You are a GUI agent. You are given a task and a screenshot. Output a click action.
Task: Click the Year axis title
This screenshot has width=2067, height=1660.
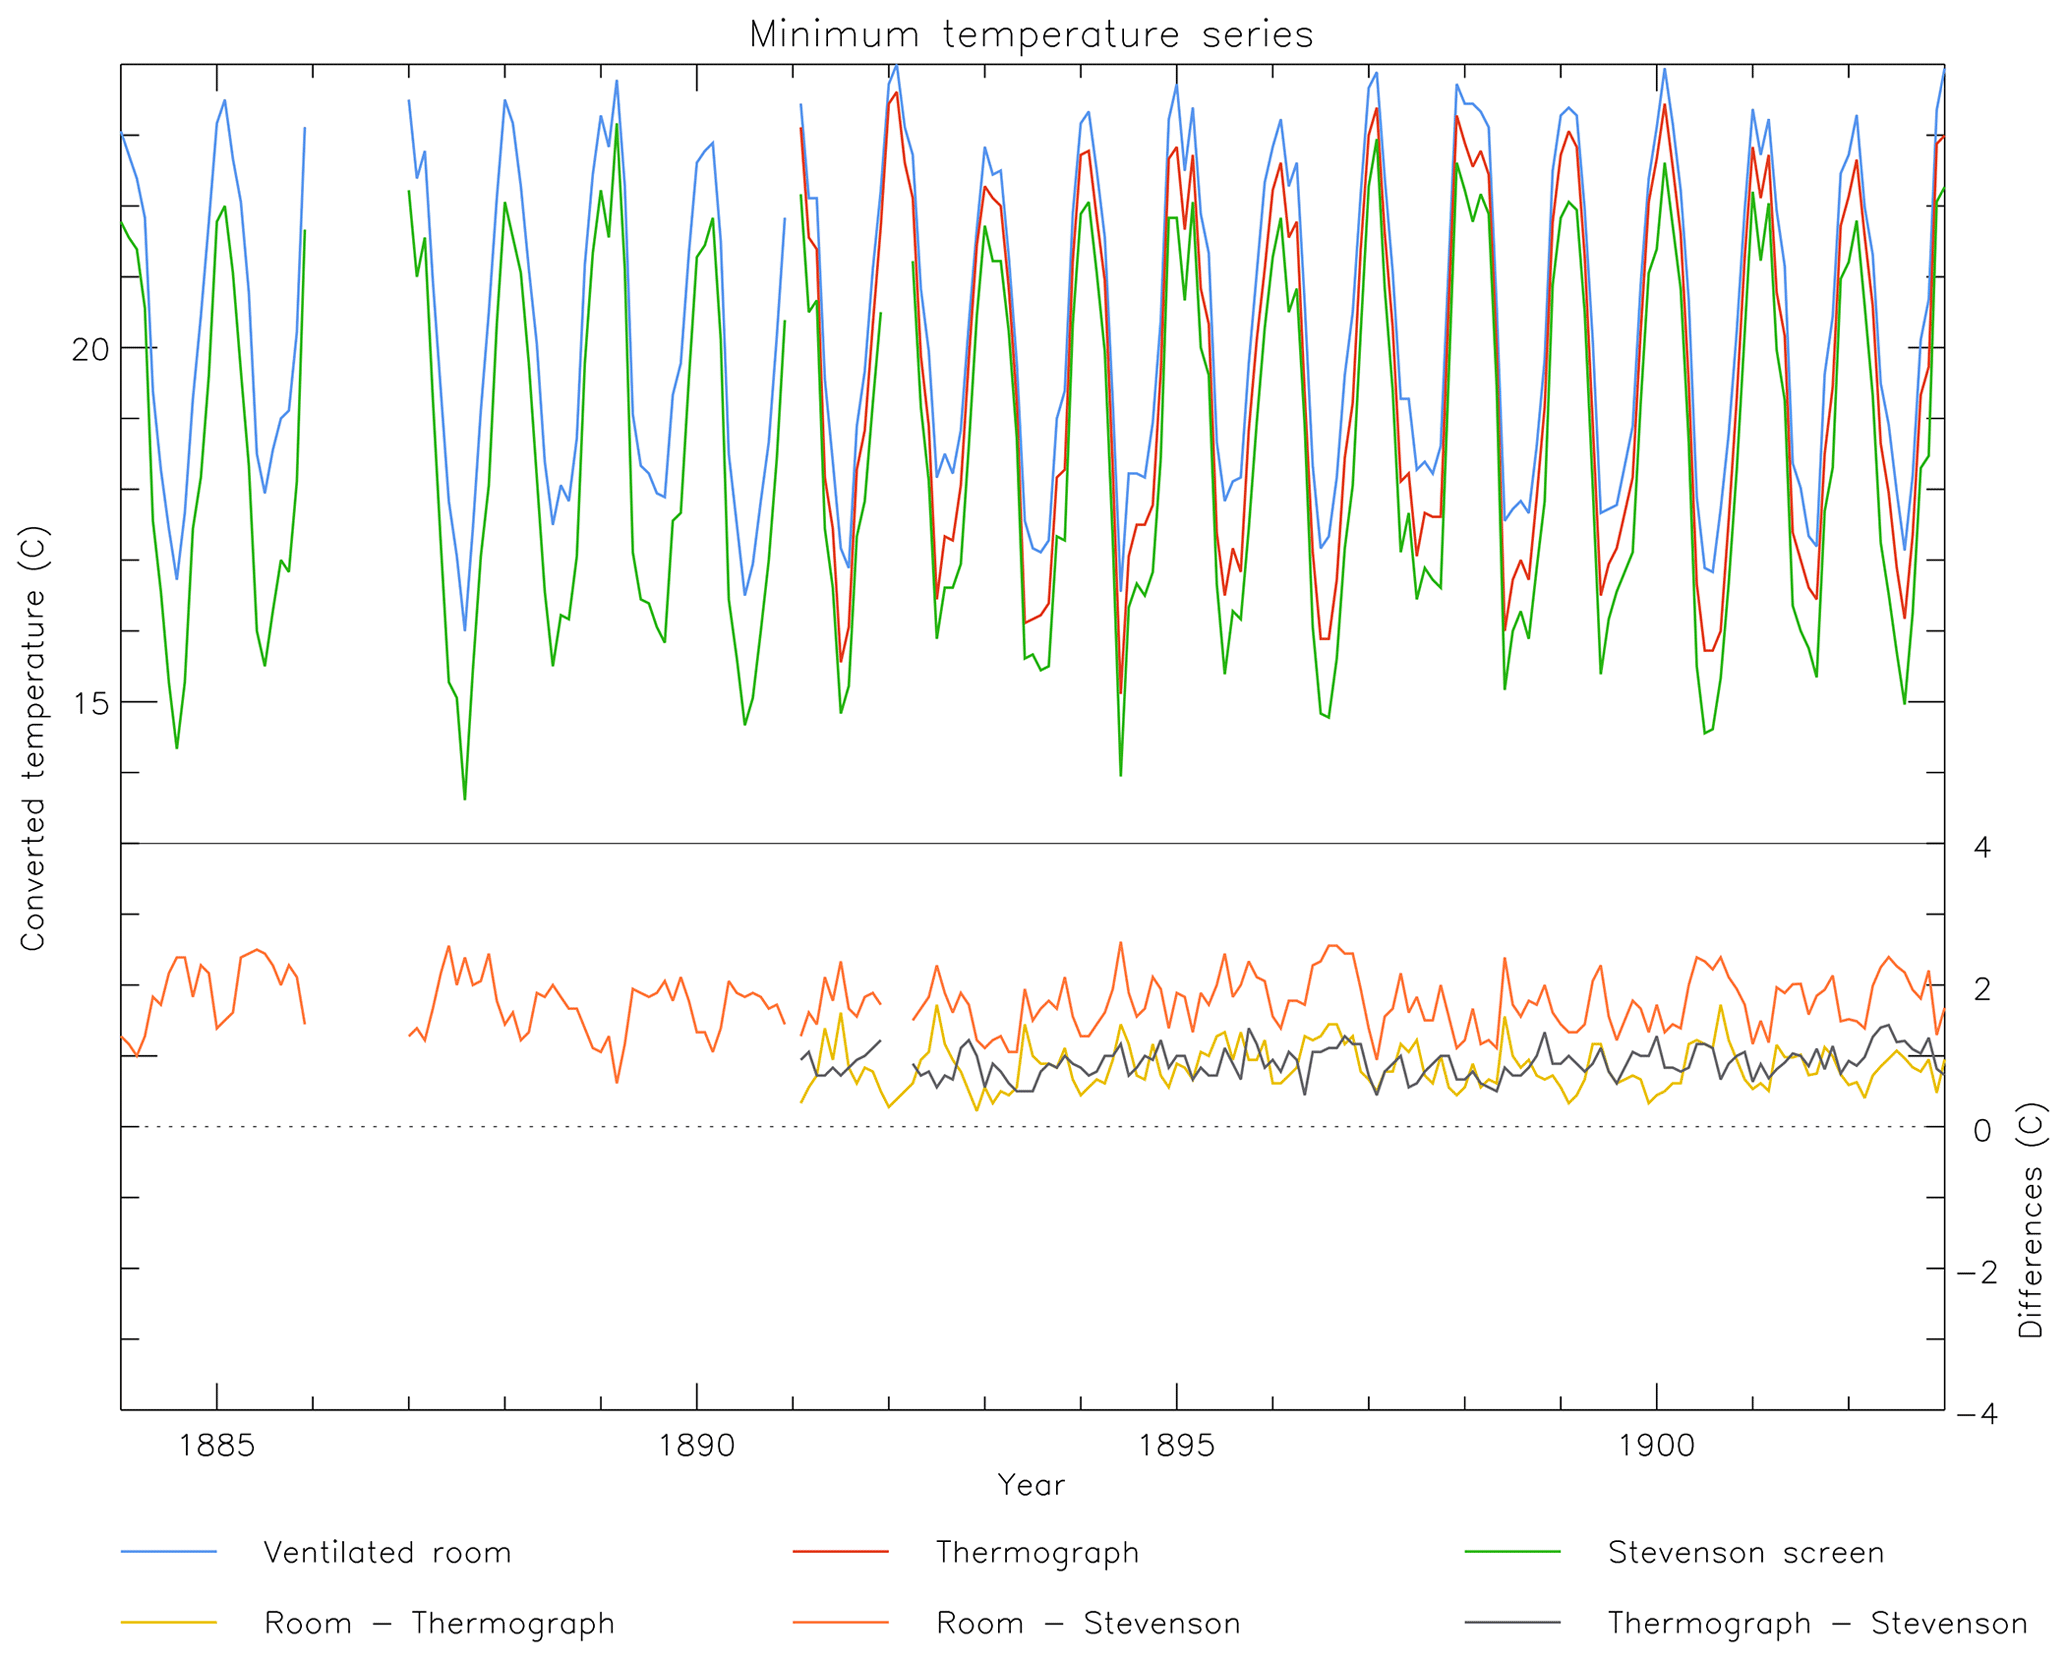[1031, 1486]
